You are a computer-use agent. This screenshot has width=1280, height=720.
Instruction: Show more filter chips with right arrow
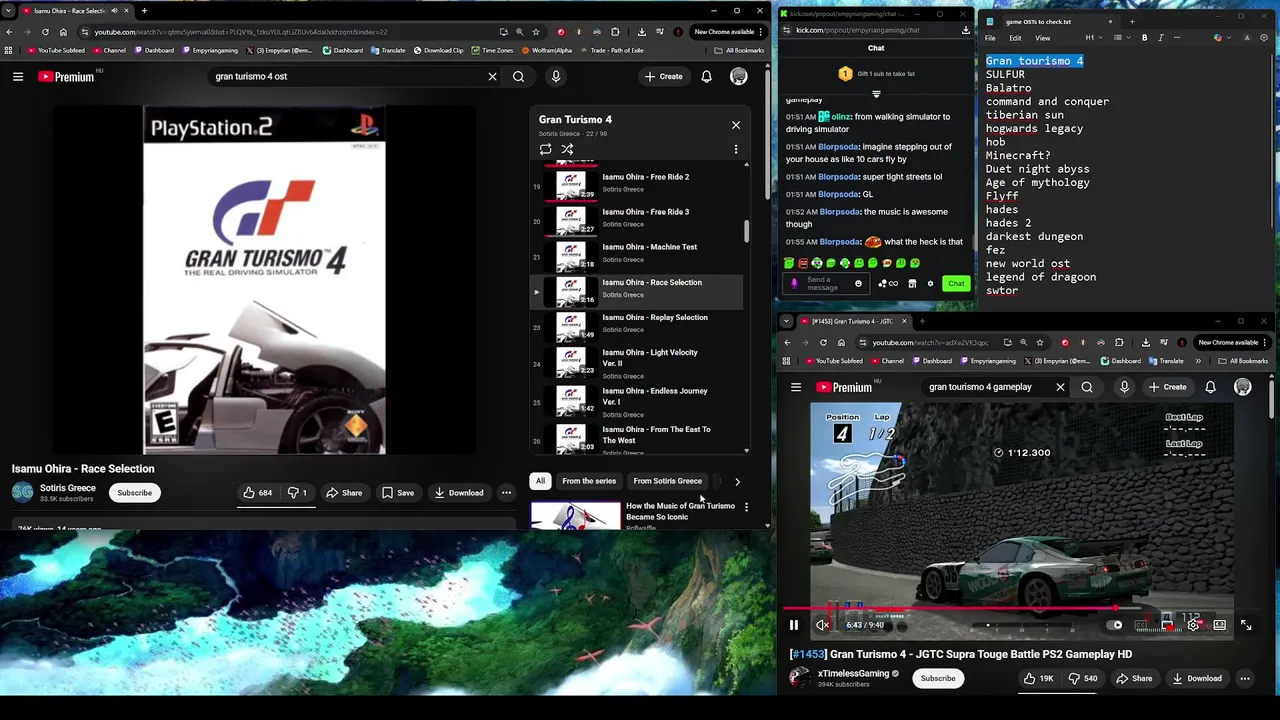click(737, 481)
